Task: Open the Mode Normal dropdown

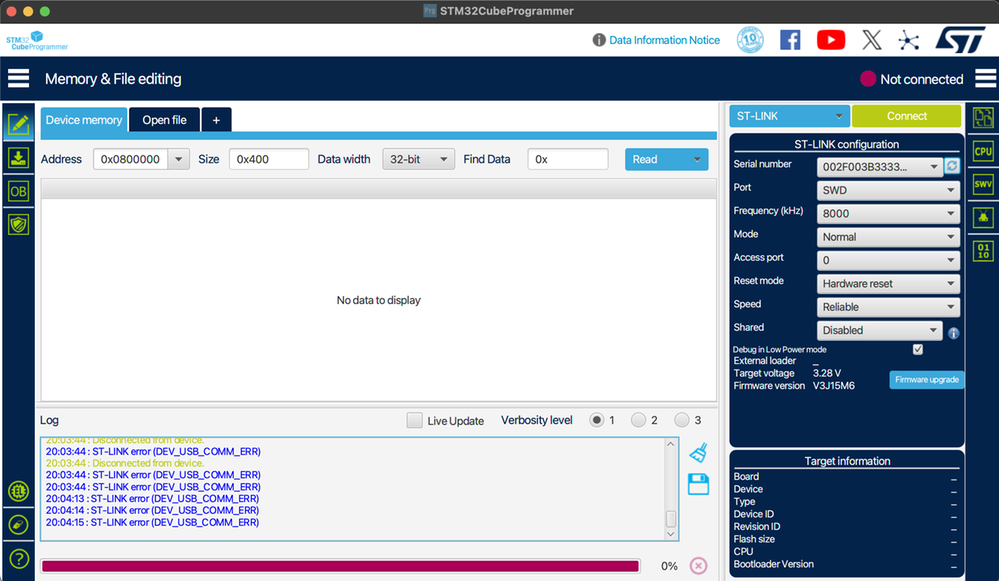Action: coord(889,237)
